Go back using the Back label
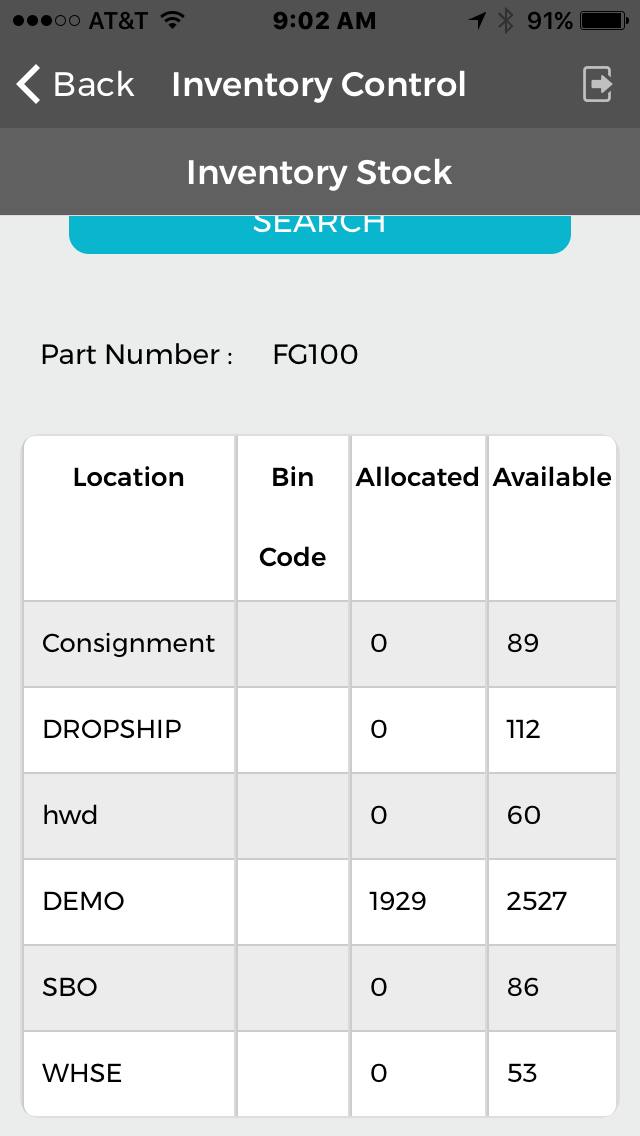This screenshot has height=1136, width=640. point(93,85)
